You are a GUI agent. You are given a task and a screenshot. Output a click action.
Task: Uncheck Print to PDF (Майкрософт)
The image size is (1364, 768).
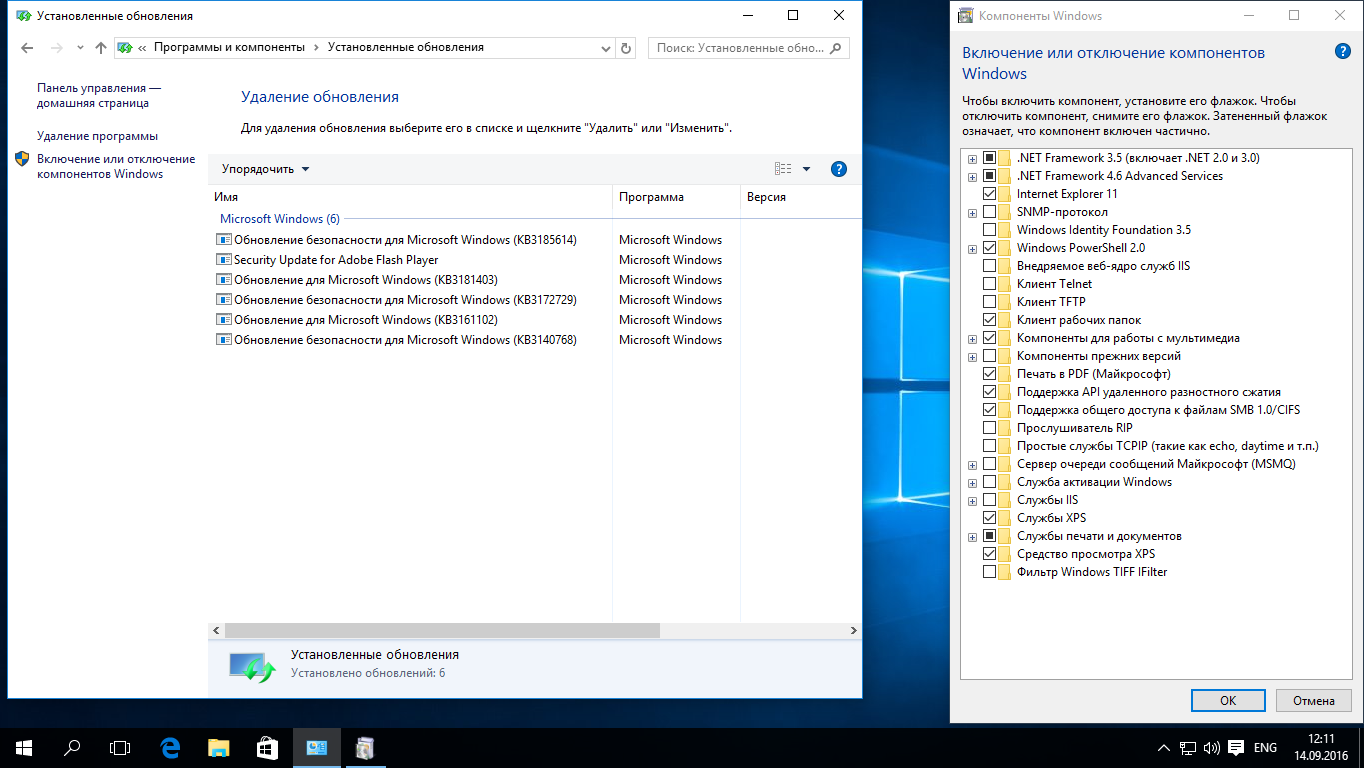990,374
